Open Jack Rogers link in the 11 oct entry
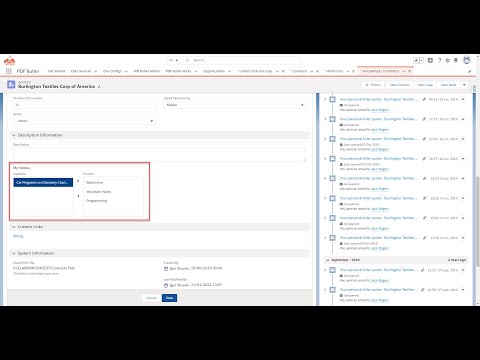This screenshot has width=480, height=360. (380, 110)
